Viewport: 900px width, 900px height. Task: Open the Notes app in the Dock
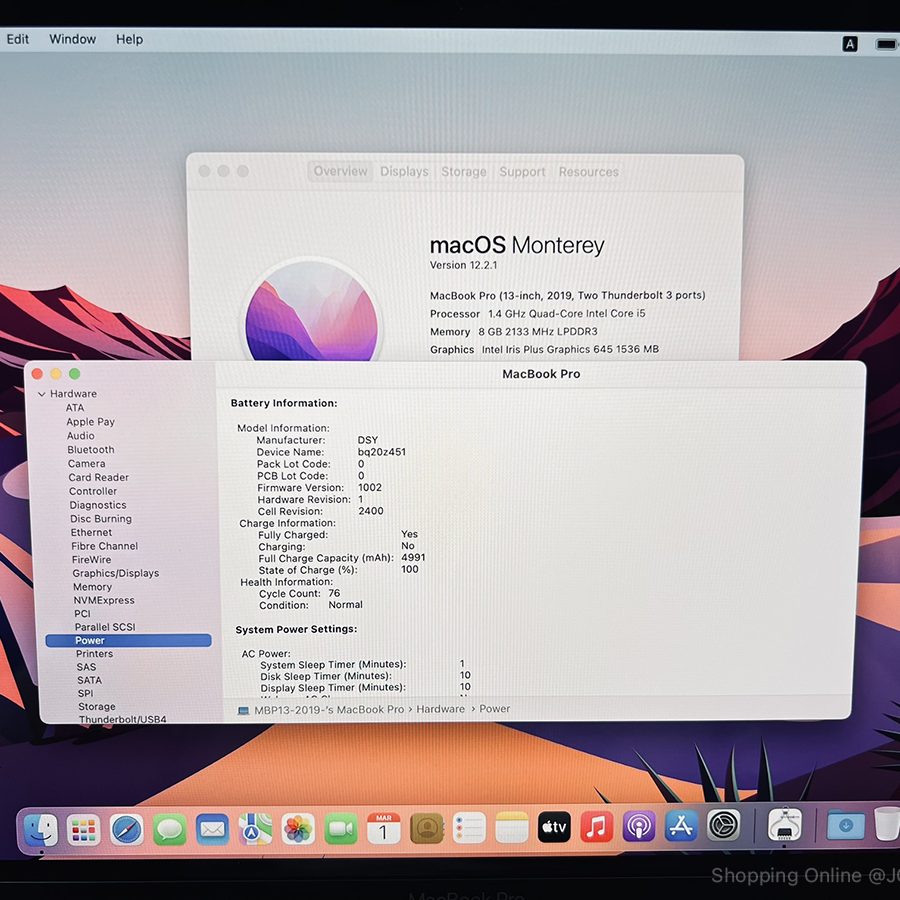pyautogui.click(x=511, y=827)
